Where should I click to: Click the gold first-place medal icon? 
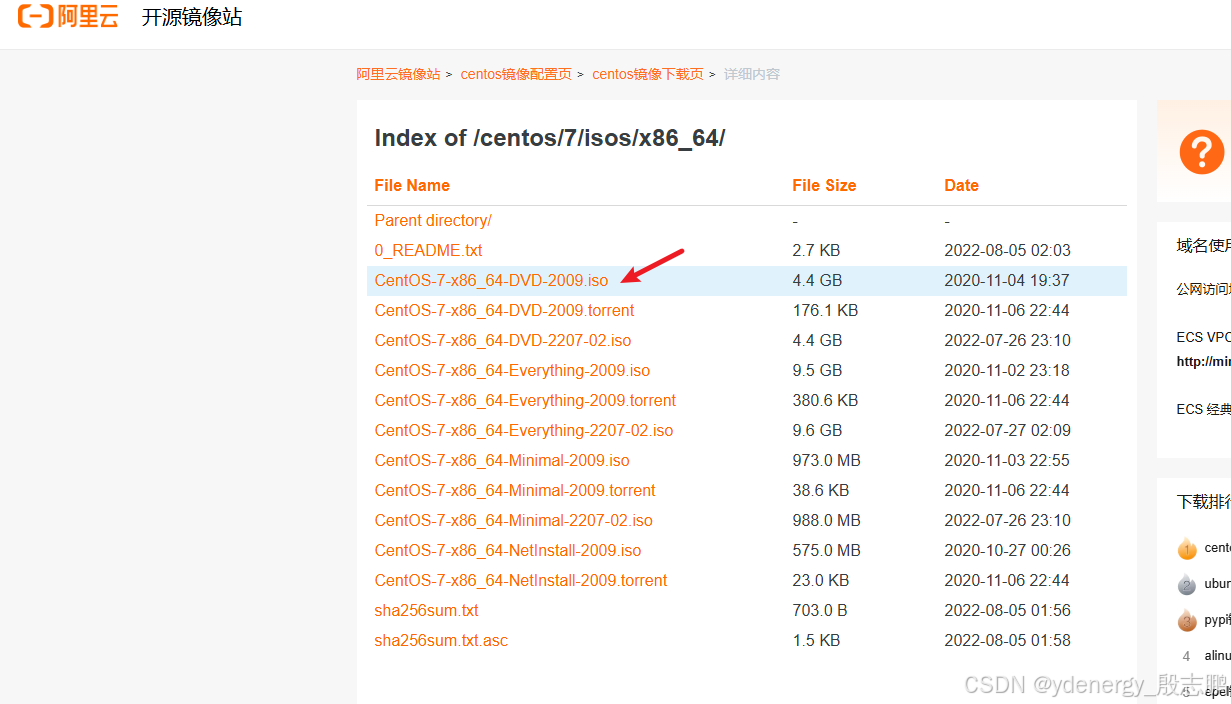pyautogui.click(x=1187, y=548)
